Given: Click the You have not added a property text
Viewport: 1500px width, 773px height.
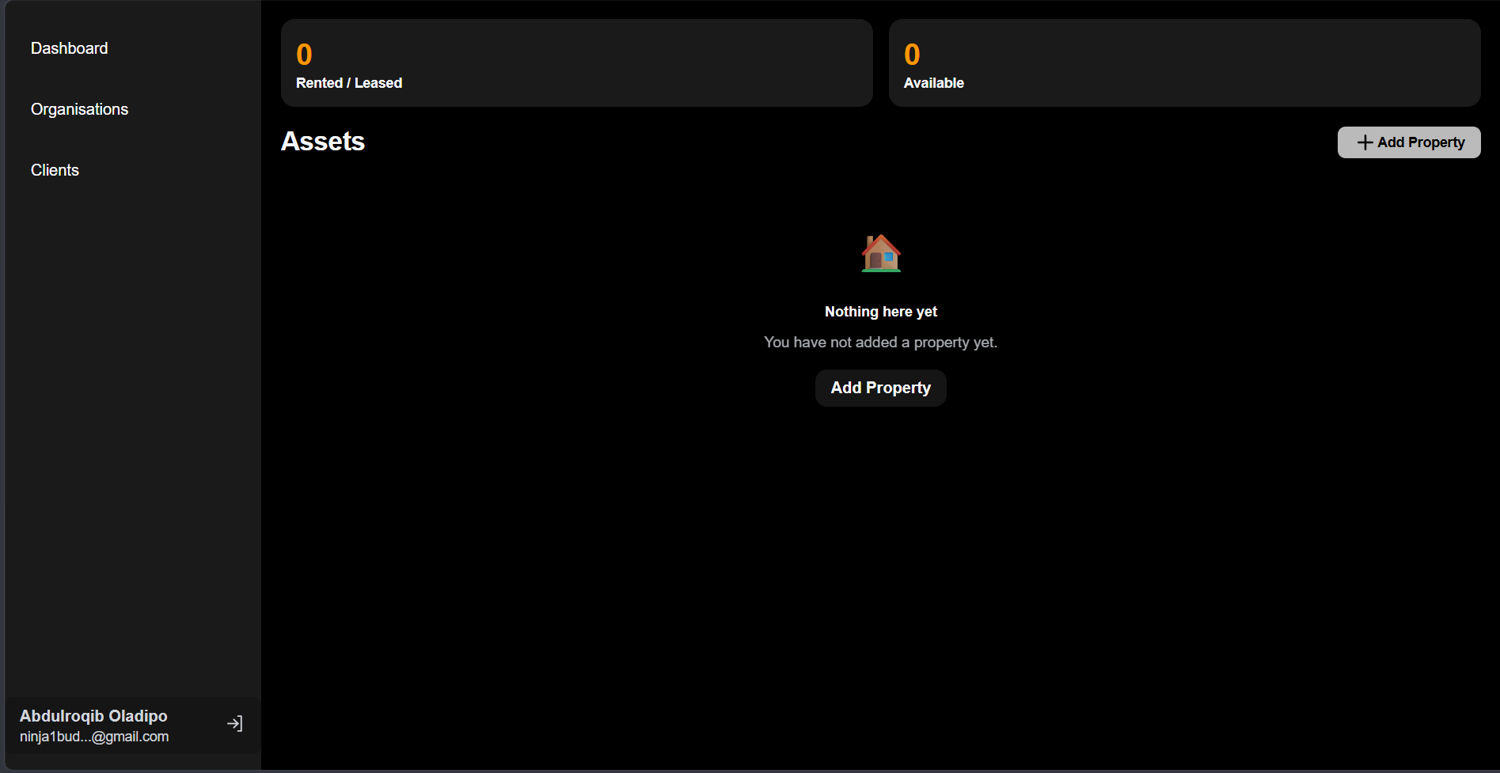Looking at the screenshot, I should tap(881, 342).
